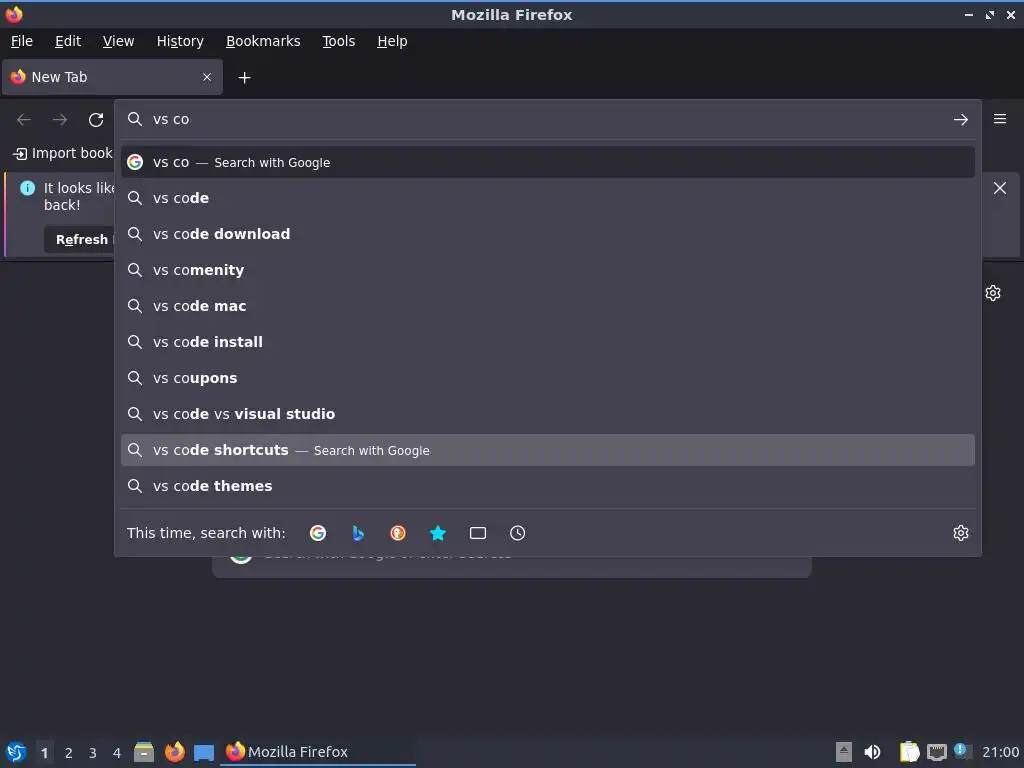Search this time with Bing icon

(x=358, y=533)
